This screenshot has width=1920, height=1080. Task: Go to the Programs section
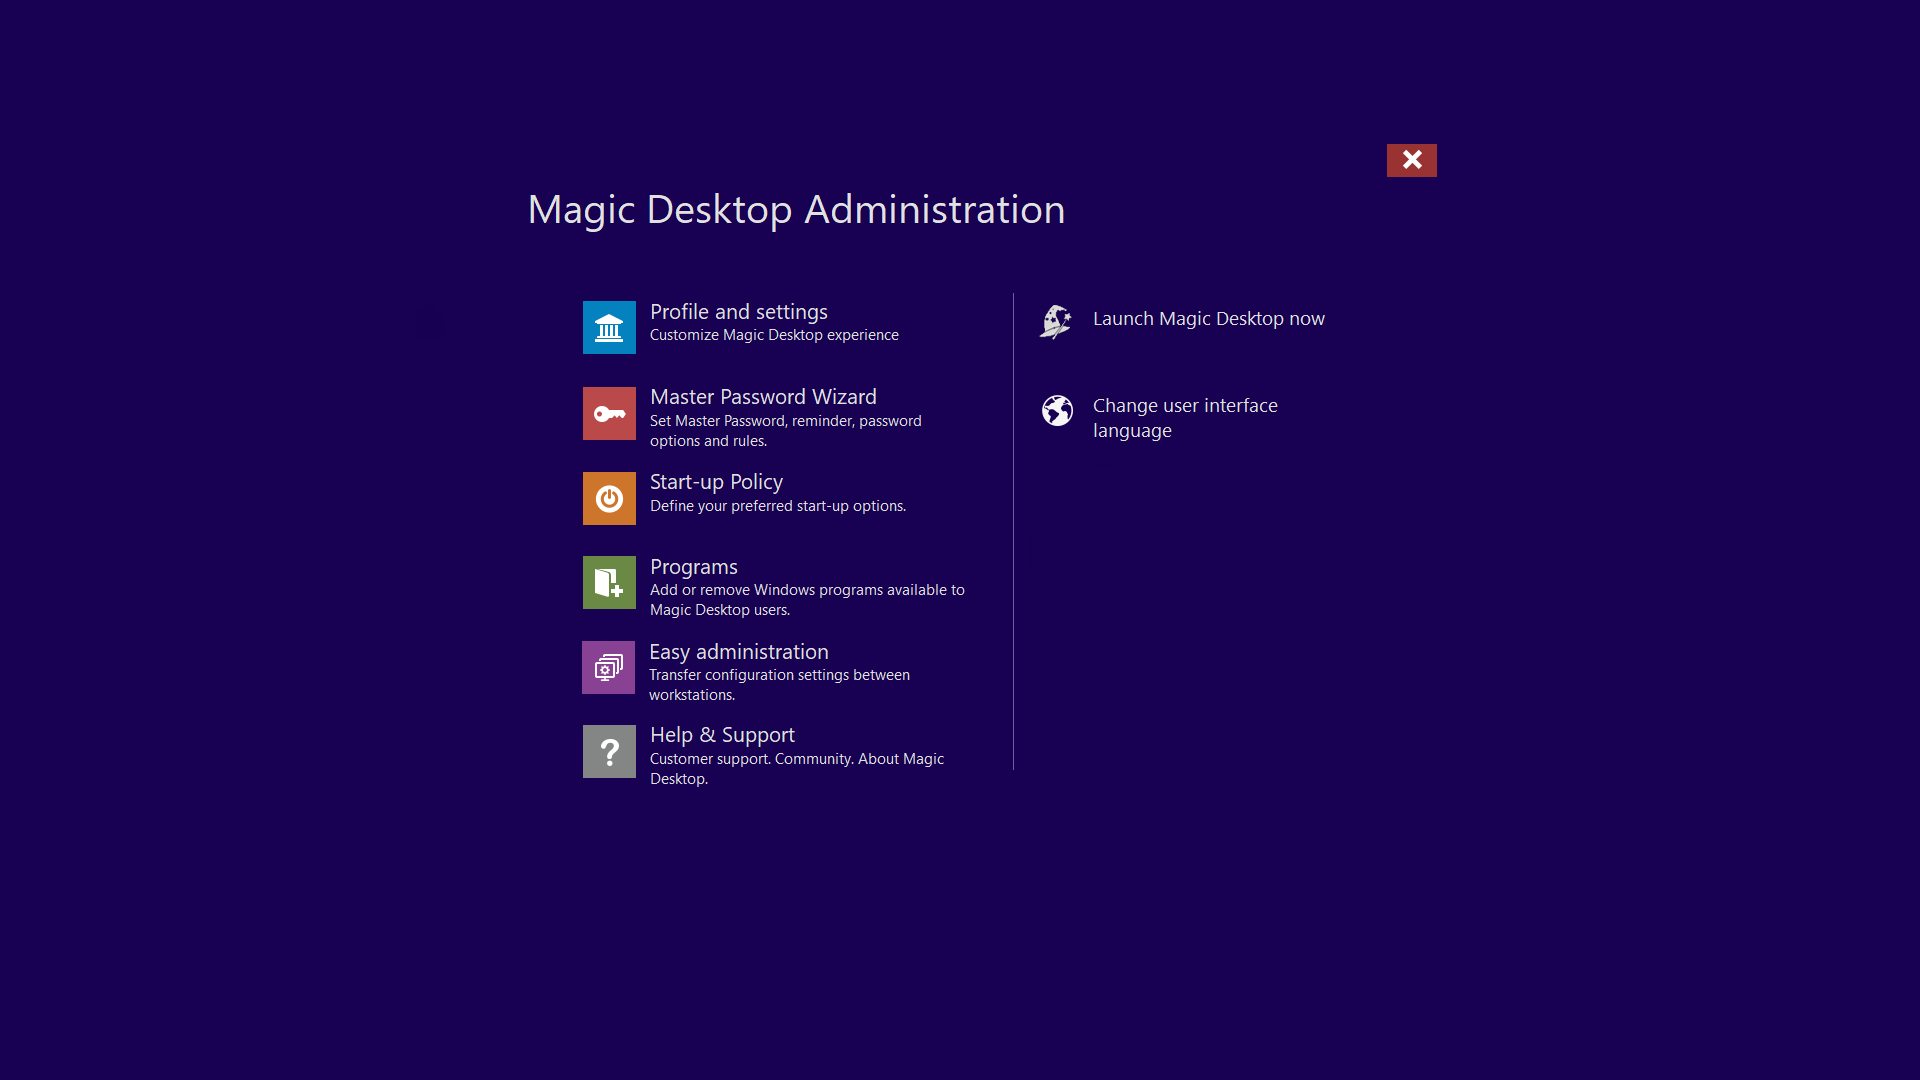[x=694, y=567]
